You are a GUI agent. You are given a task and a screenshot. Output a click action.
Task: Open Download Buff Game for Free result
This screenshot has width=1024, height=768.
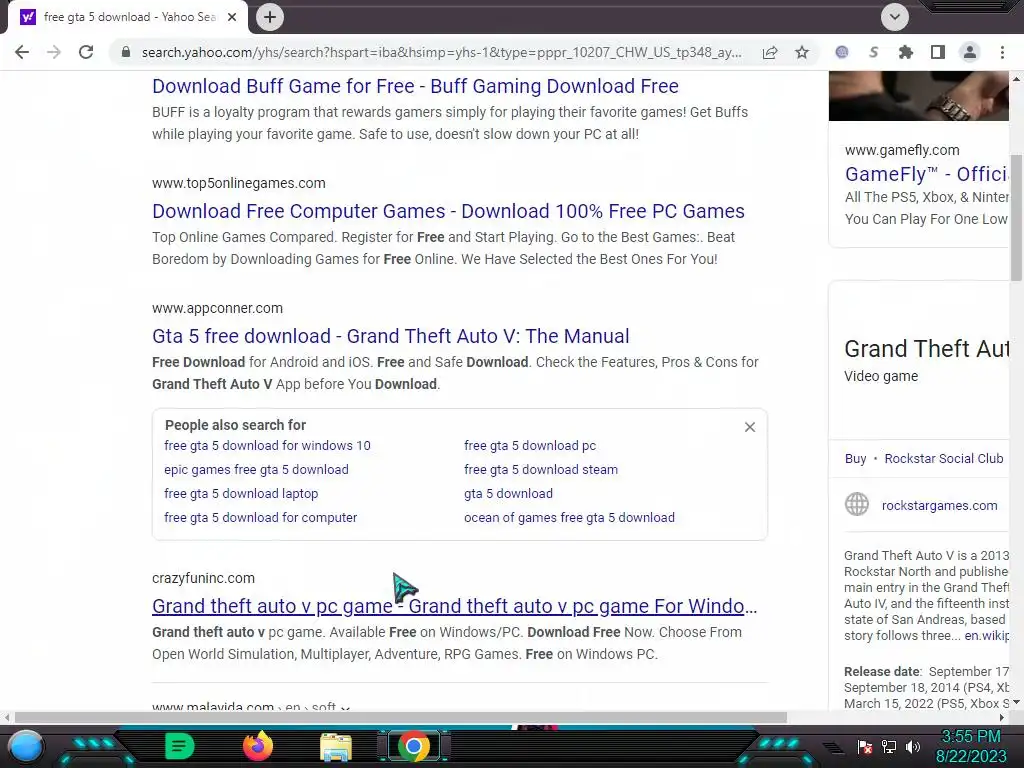click(415, 86)
